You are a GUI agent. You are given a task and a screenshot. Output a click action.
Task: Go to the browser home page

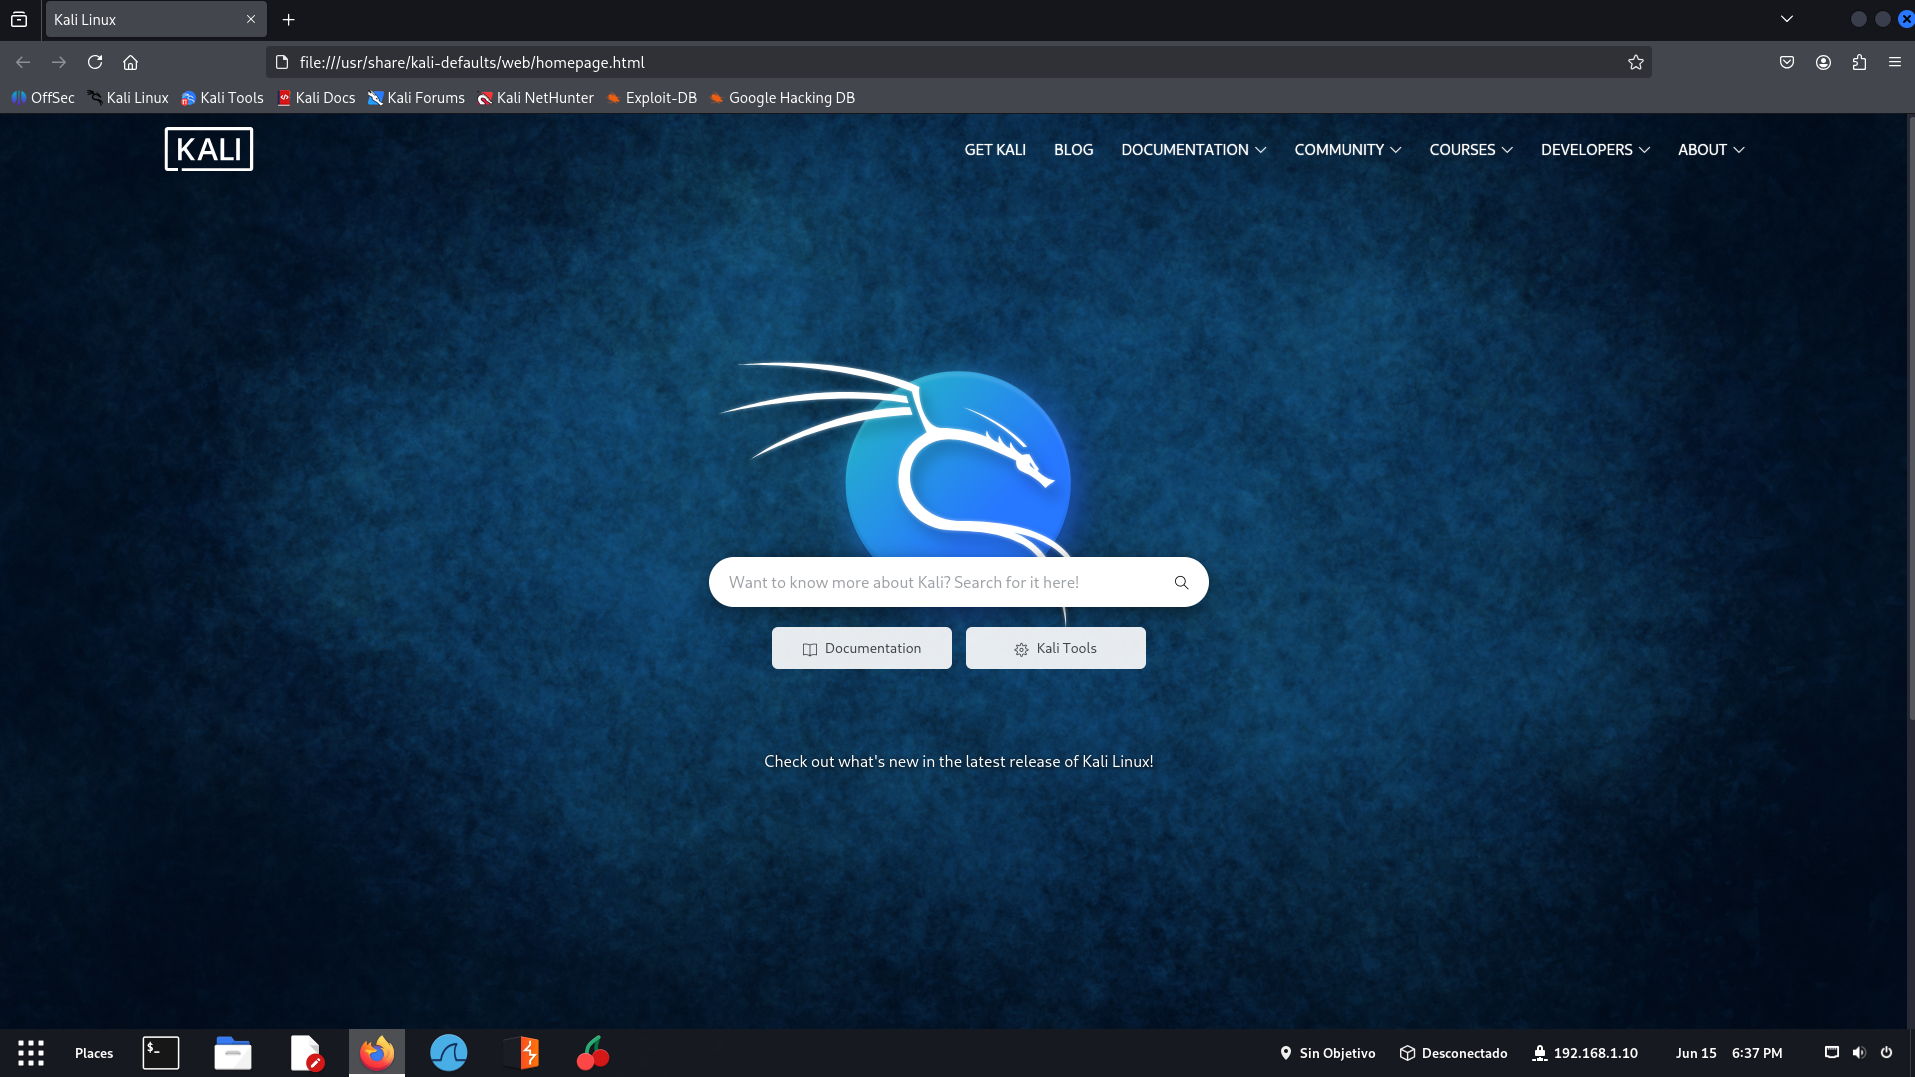[x=130, y=62]
